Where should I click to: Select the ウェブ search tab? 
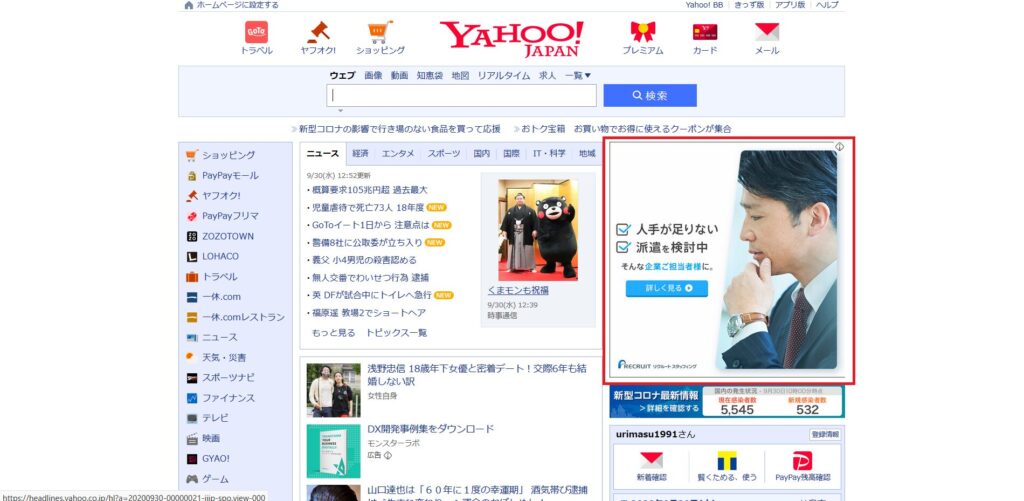[342, 76]
